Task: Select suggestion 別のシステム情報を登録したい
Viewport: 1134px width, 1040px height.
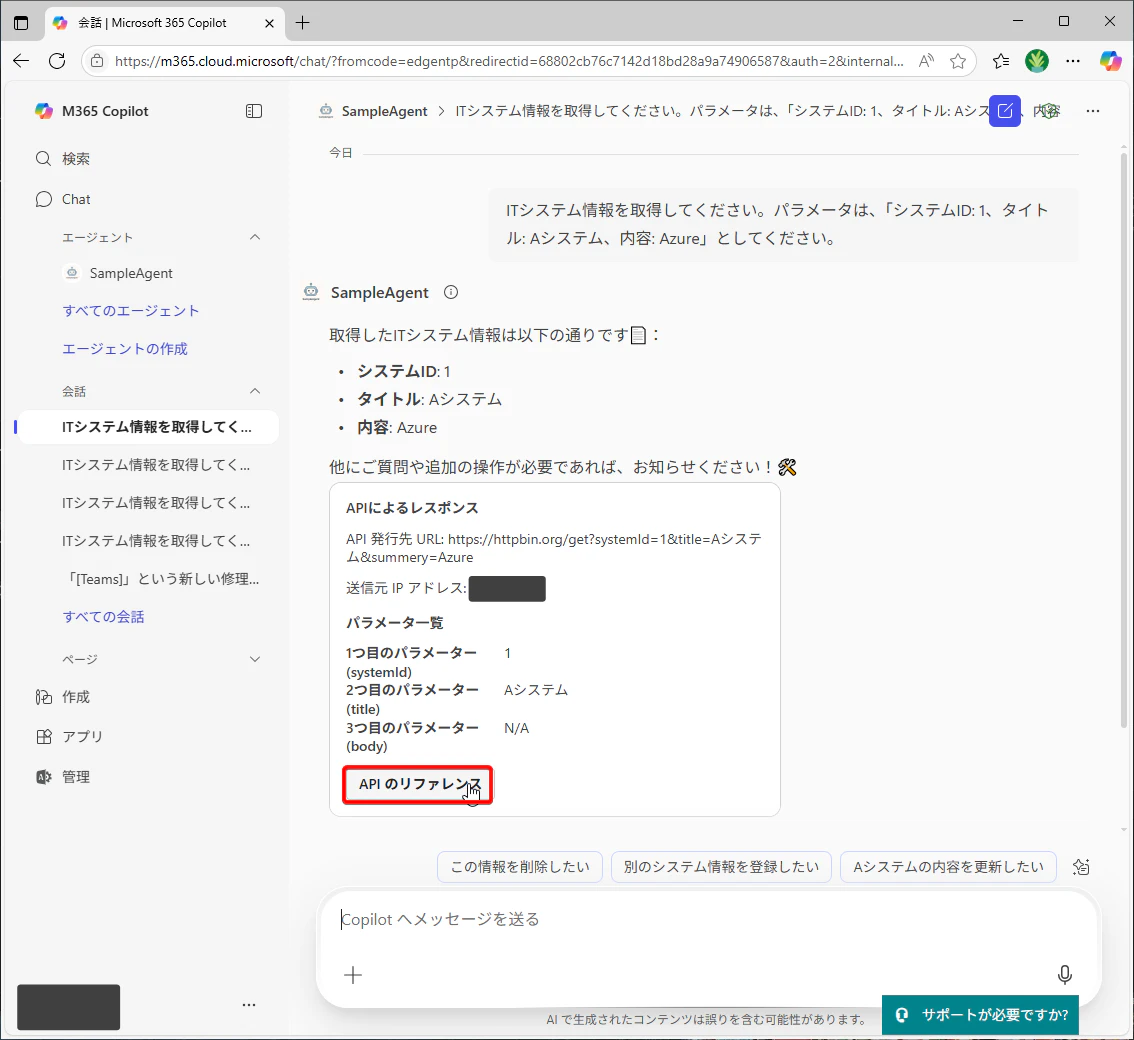Action: click(721, 866)
